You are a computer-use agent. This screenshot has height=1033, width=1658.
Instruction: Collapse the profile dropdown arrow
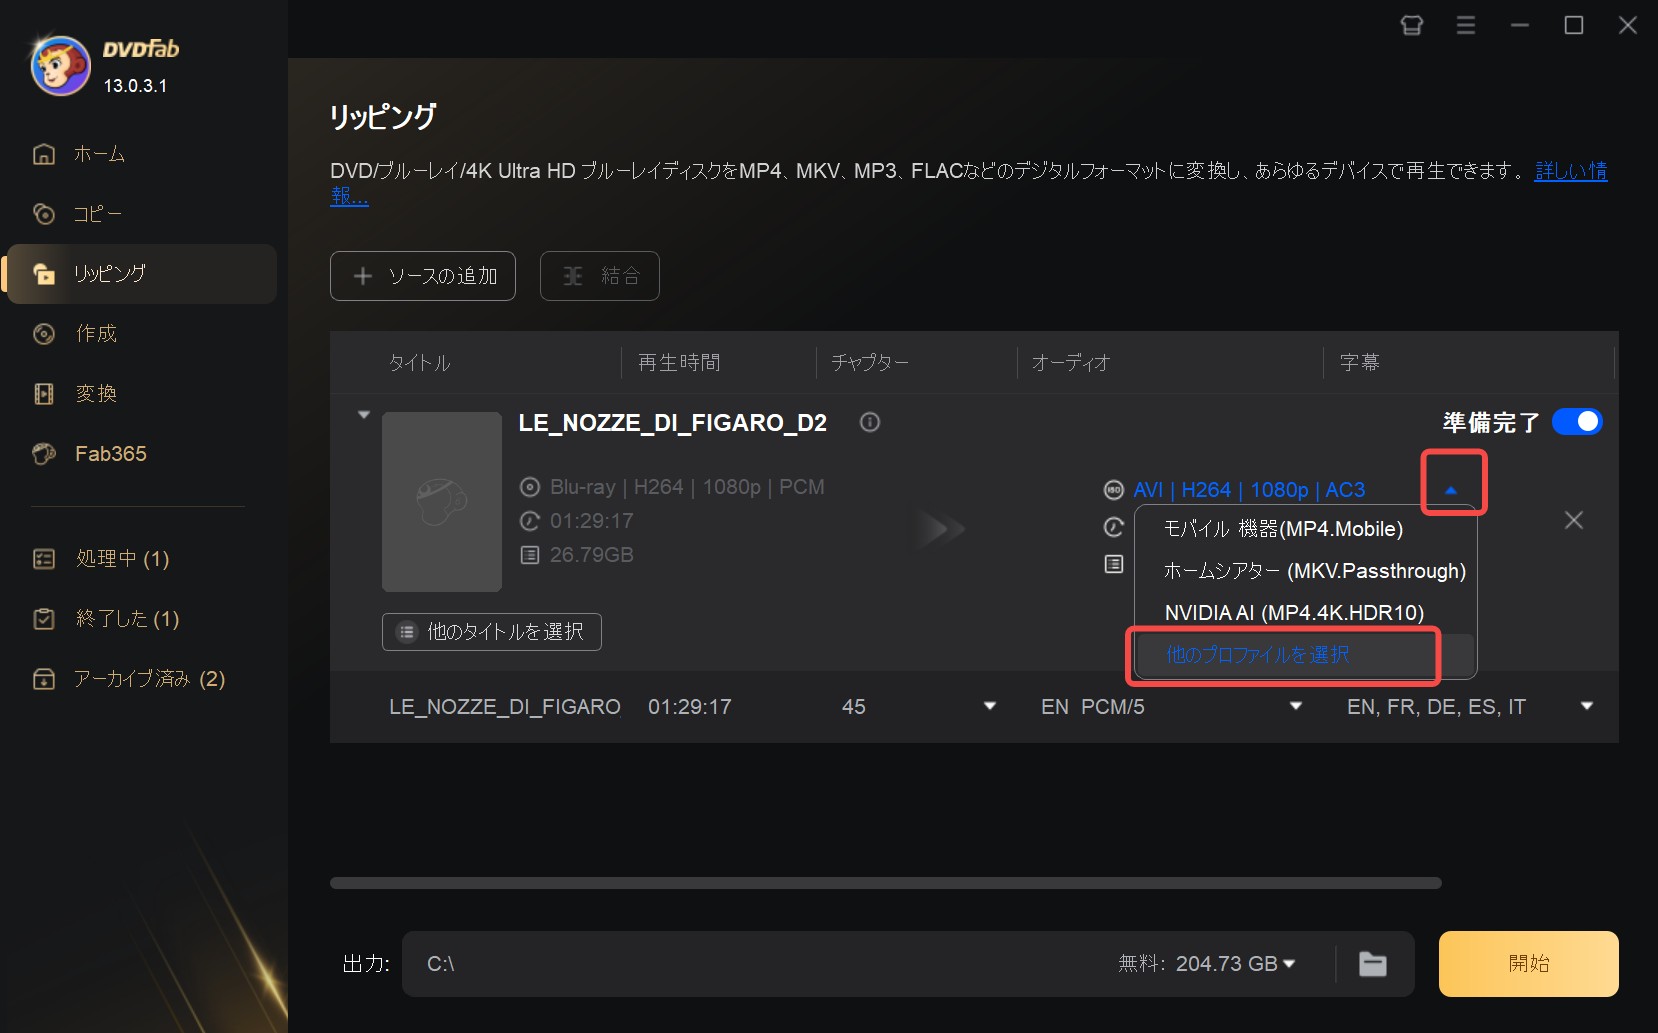tap(1451, 490)
